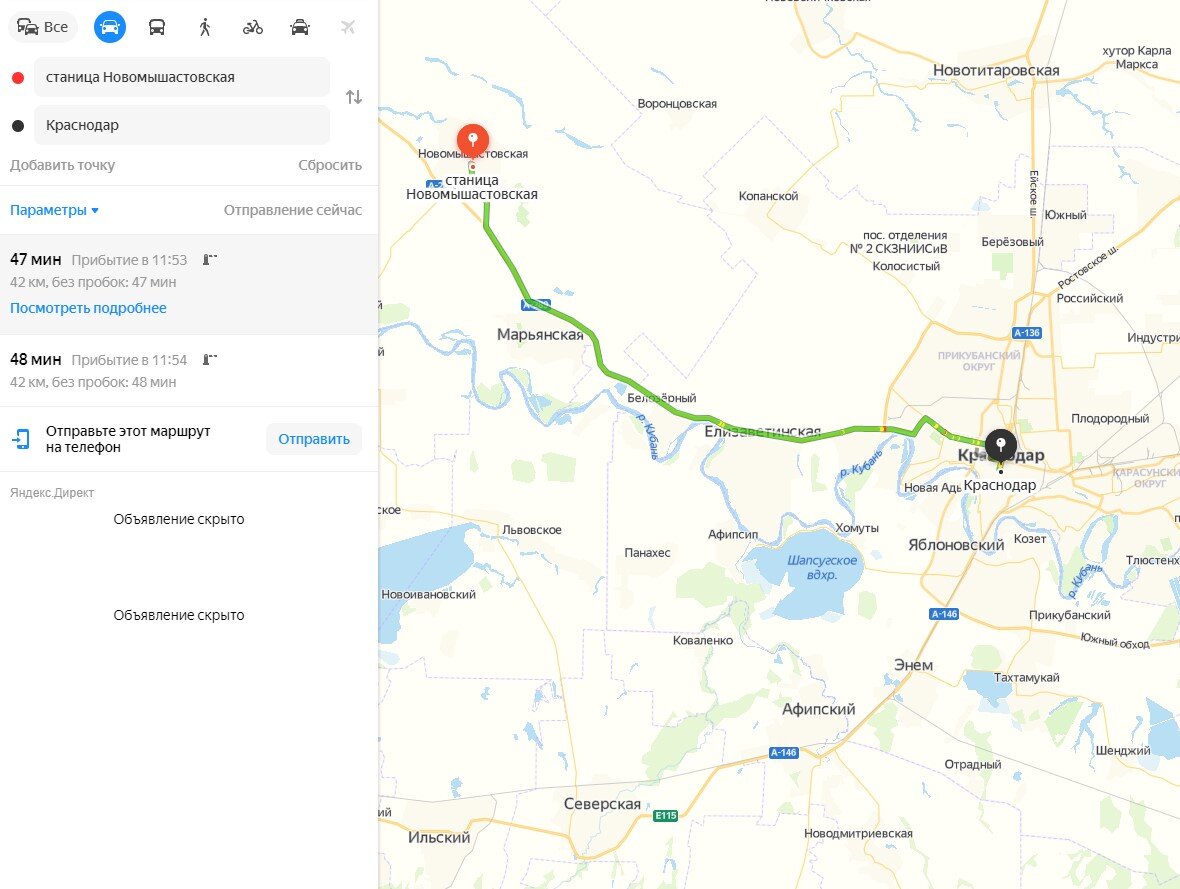
Task: Click the toll icon next to 11:54 arrival
Action: coord(209,360)
